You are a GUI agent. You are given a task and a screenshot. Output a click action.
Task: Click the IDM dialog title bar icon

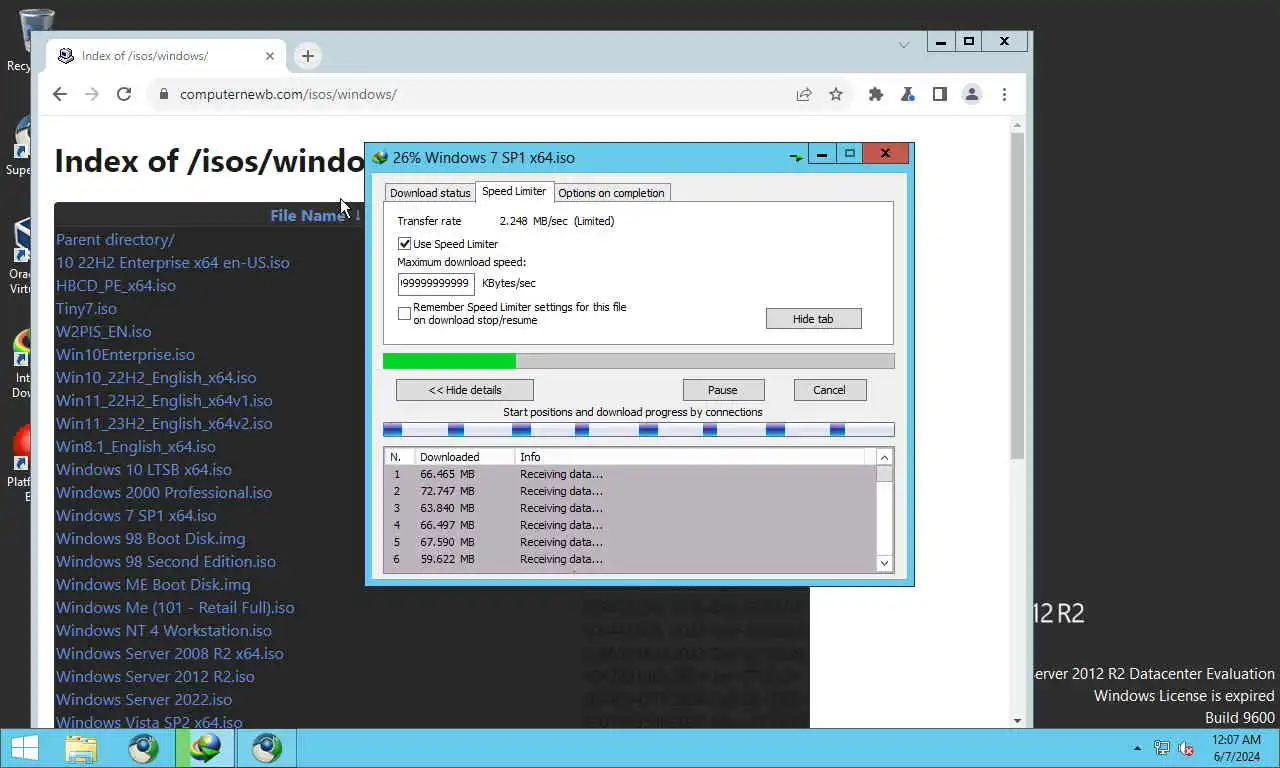pos(380,157)
